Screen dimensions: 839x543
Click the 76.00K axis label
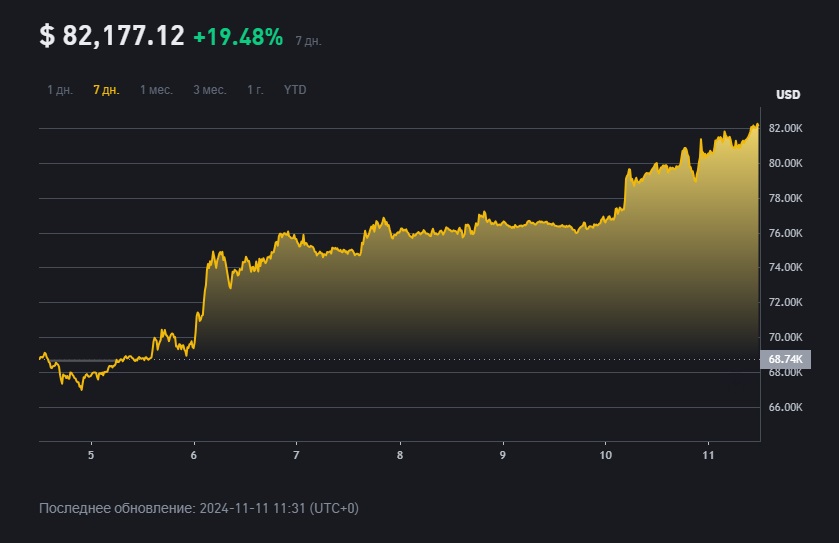tap(786, 233)
